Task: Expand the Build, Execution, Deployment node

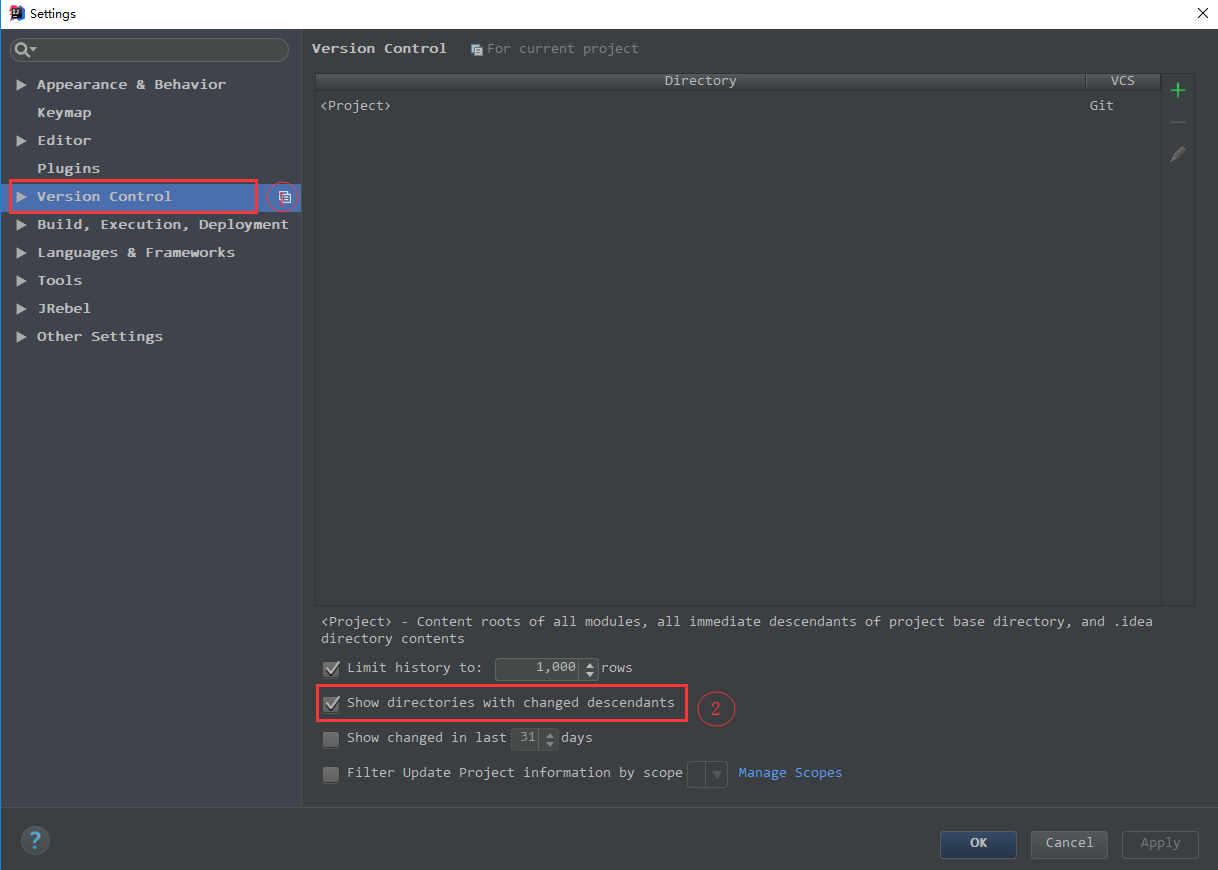Action: 22,224
